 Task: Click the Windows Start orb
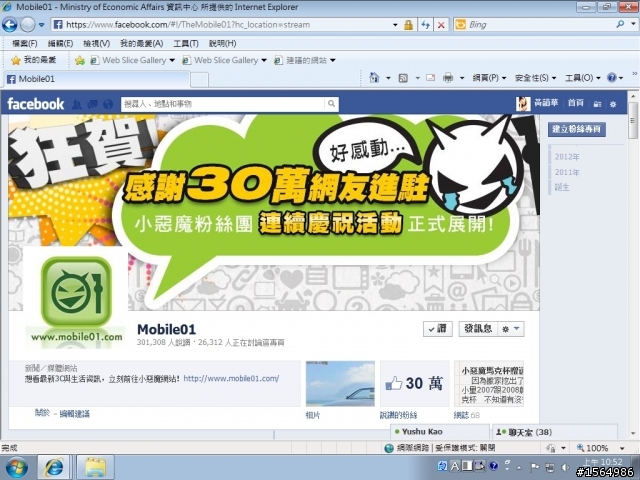click(17, 467)
